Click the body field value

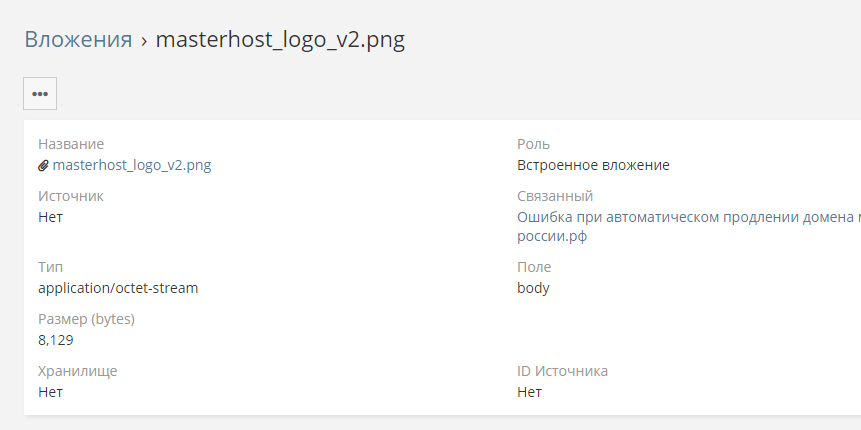pyautogui.click(x=533, y=288)
